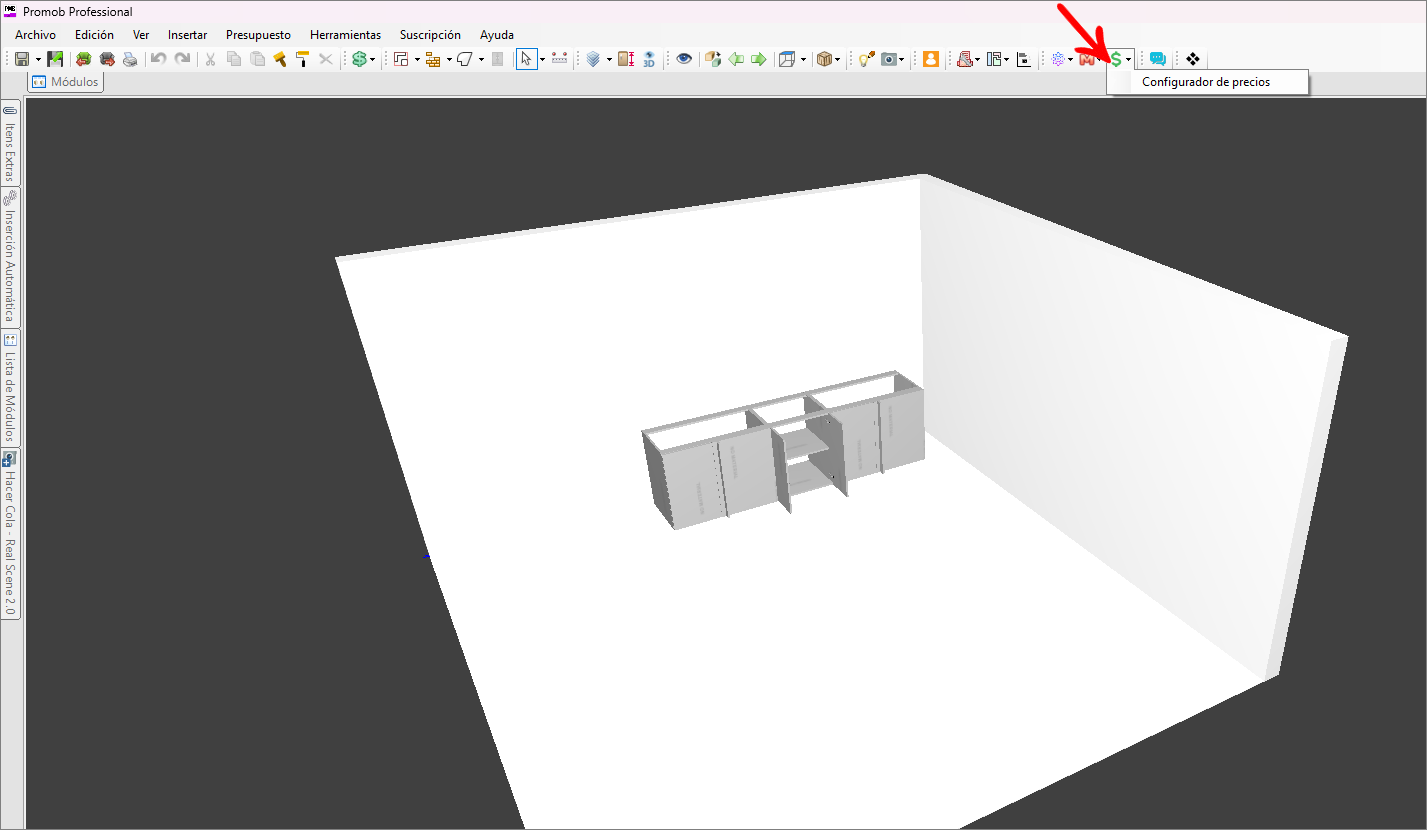Image resolution: width=1427 pixels, height=830 pixels.
Task: Open the Herramientas menu
Action: point(345,35)
